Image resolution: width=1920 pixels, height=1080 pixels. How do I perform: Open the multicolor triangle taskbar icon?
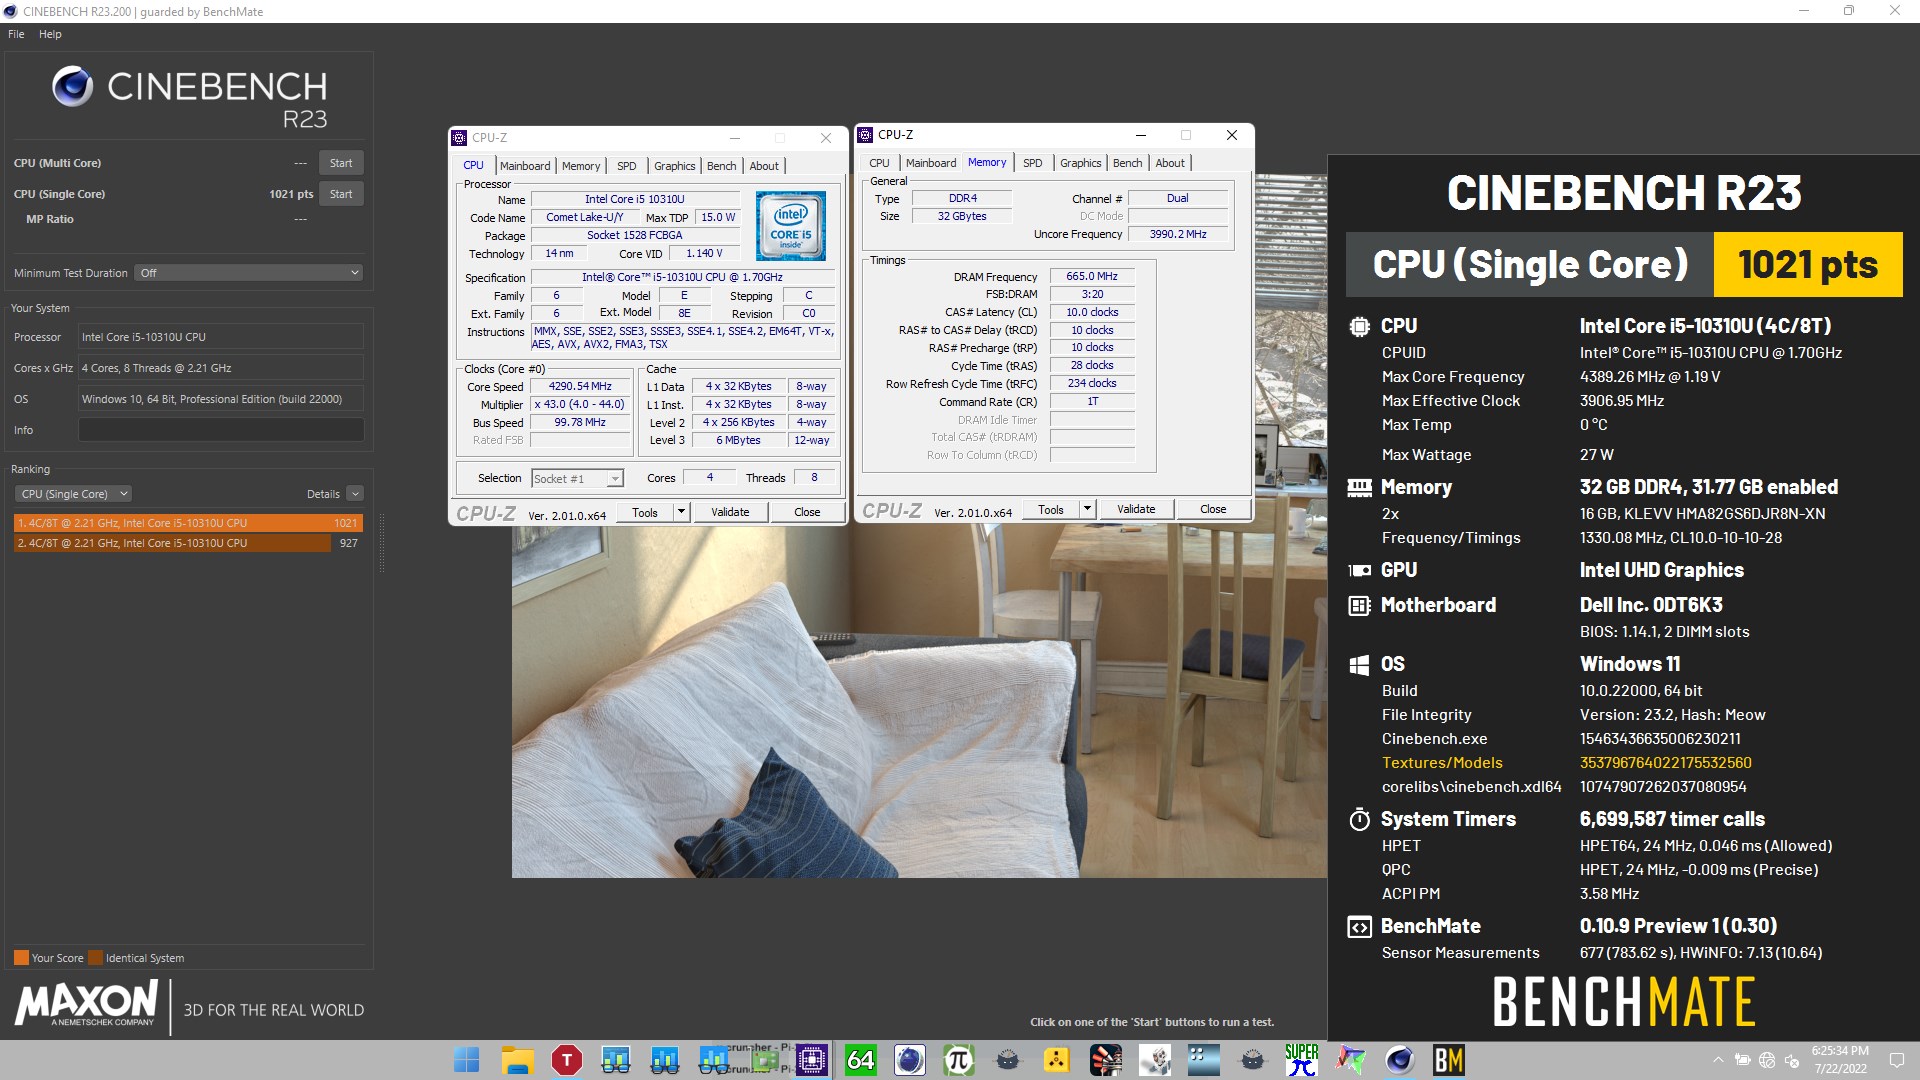tap(1350, 1060)
